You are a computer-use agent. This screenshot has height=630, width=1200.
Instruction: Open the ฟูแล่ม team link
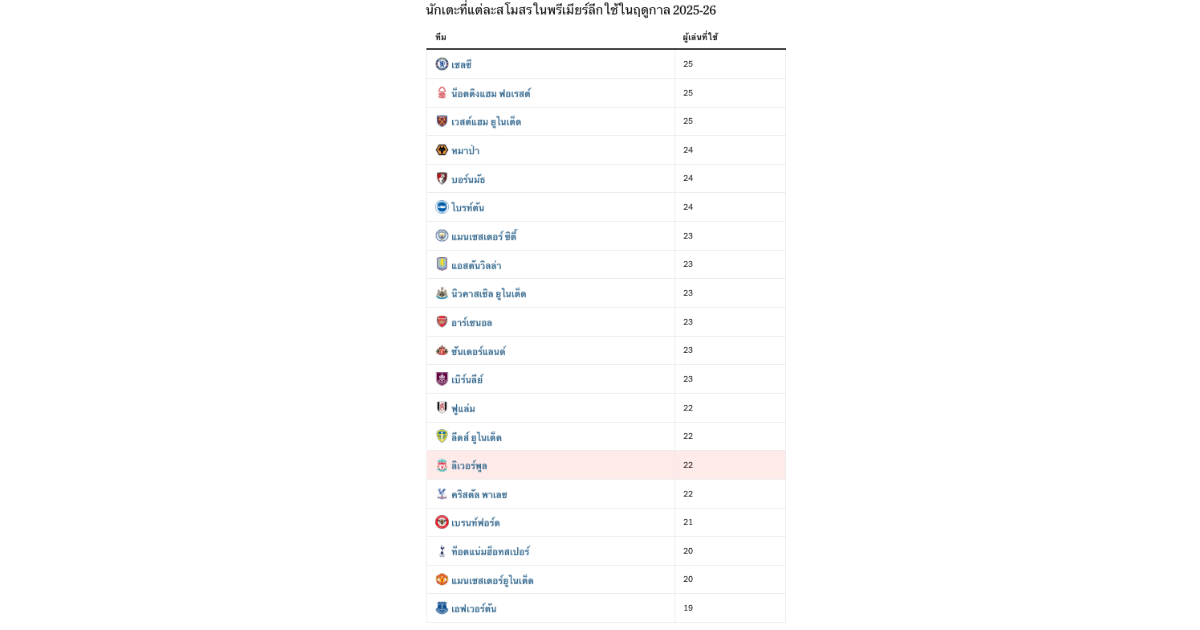(x=463, y=408)
